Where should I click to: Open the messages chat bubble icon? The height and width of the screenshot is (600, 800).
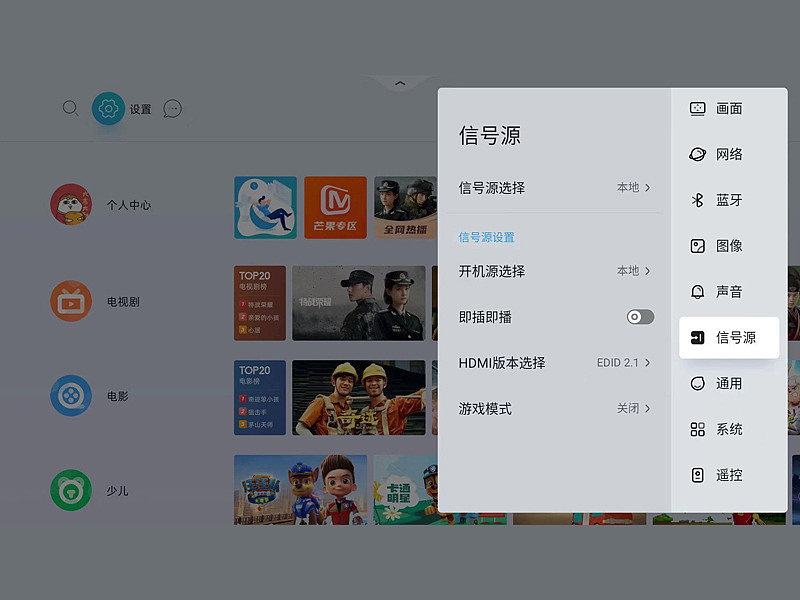172,109
